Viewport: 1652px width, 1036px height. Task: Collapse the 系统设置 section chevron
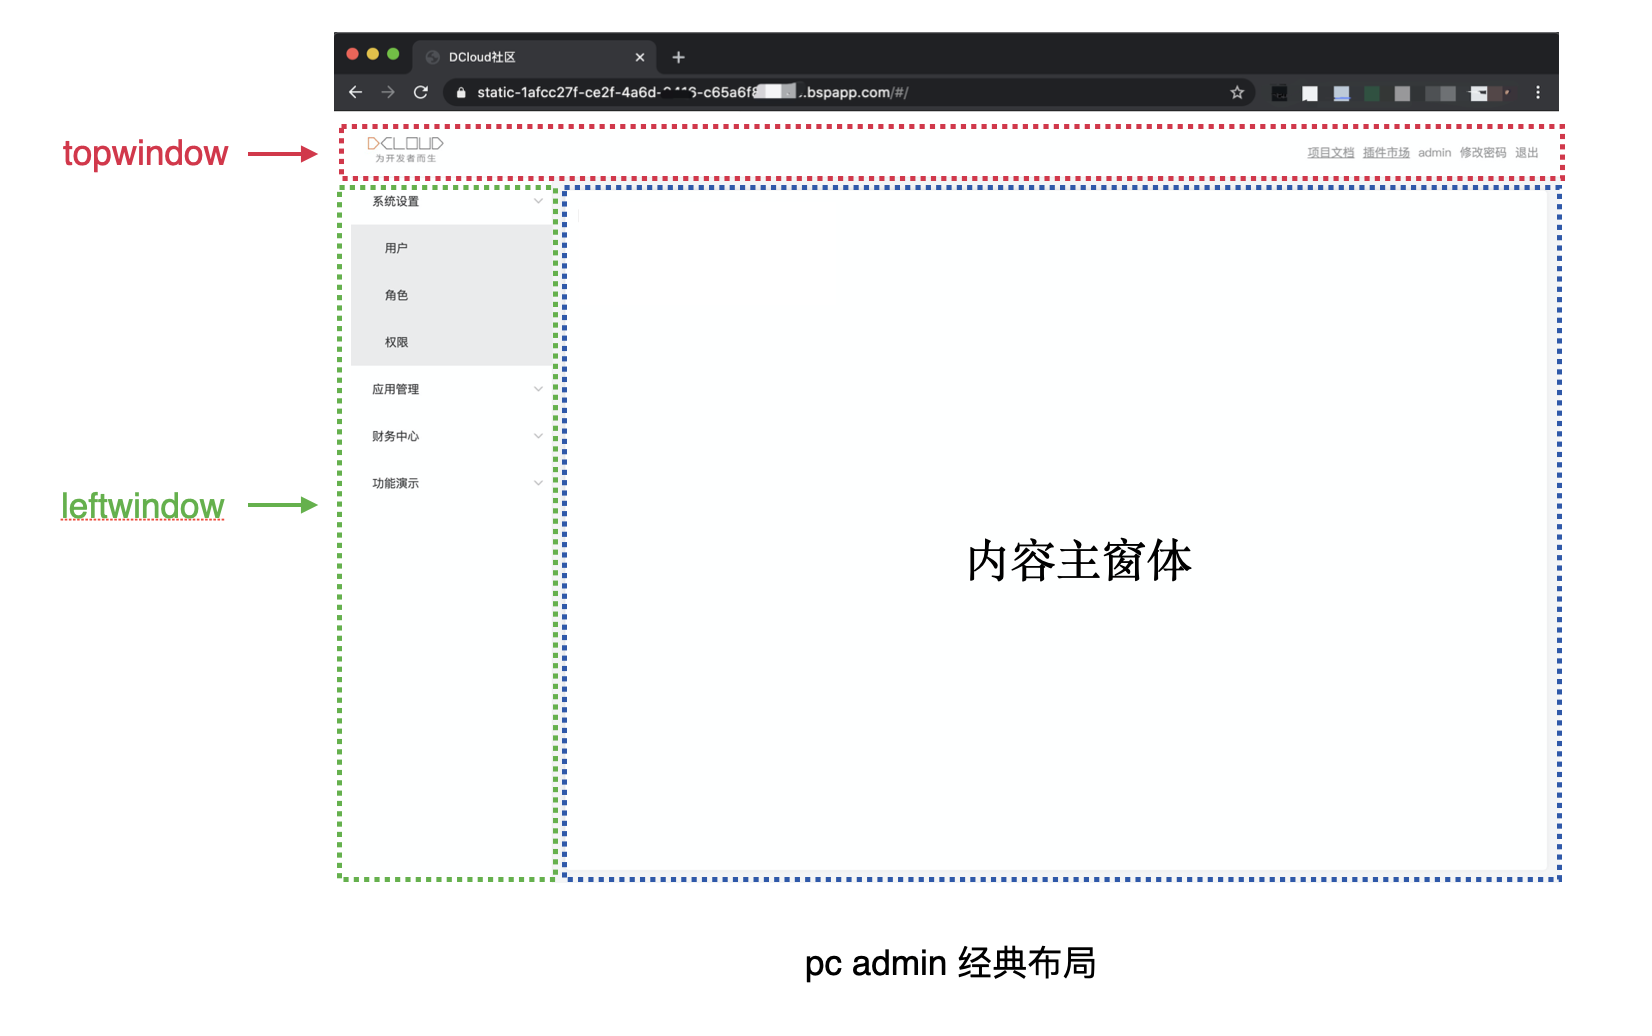coord(539,200)
